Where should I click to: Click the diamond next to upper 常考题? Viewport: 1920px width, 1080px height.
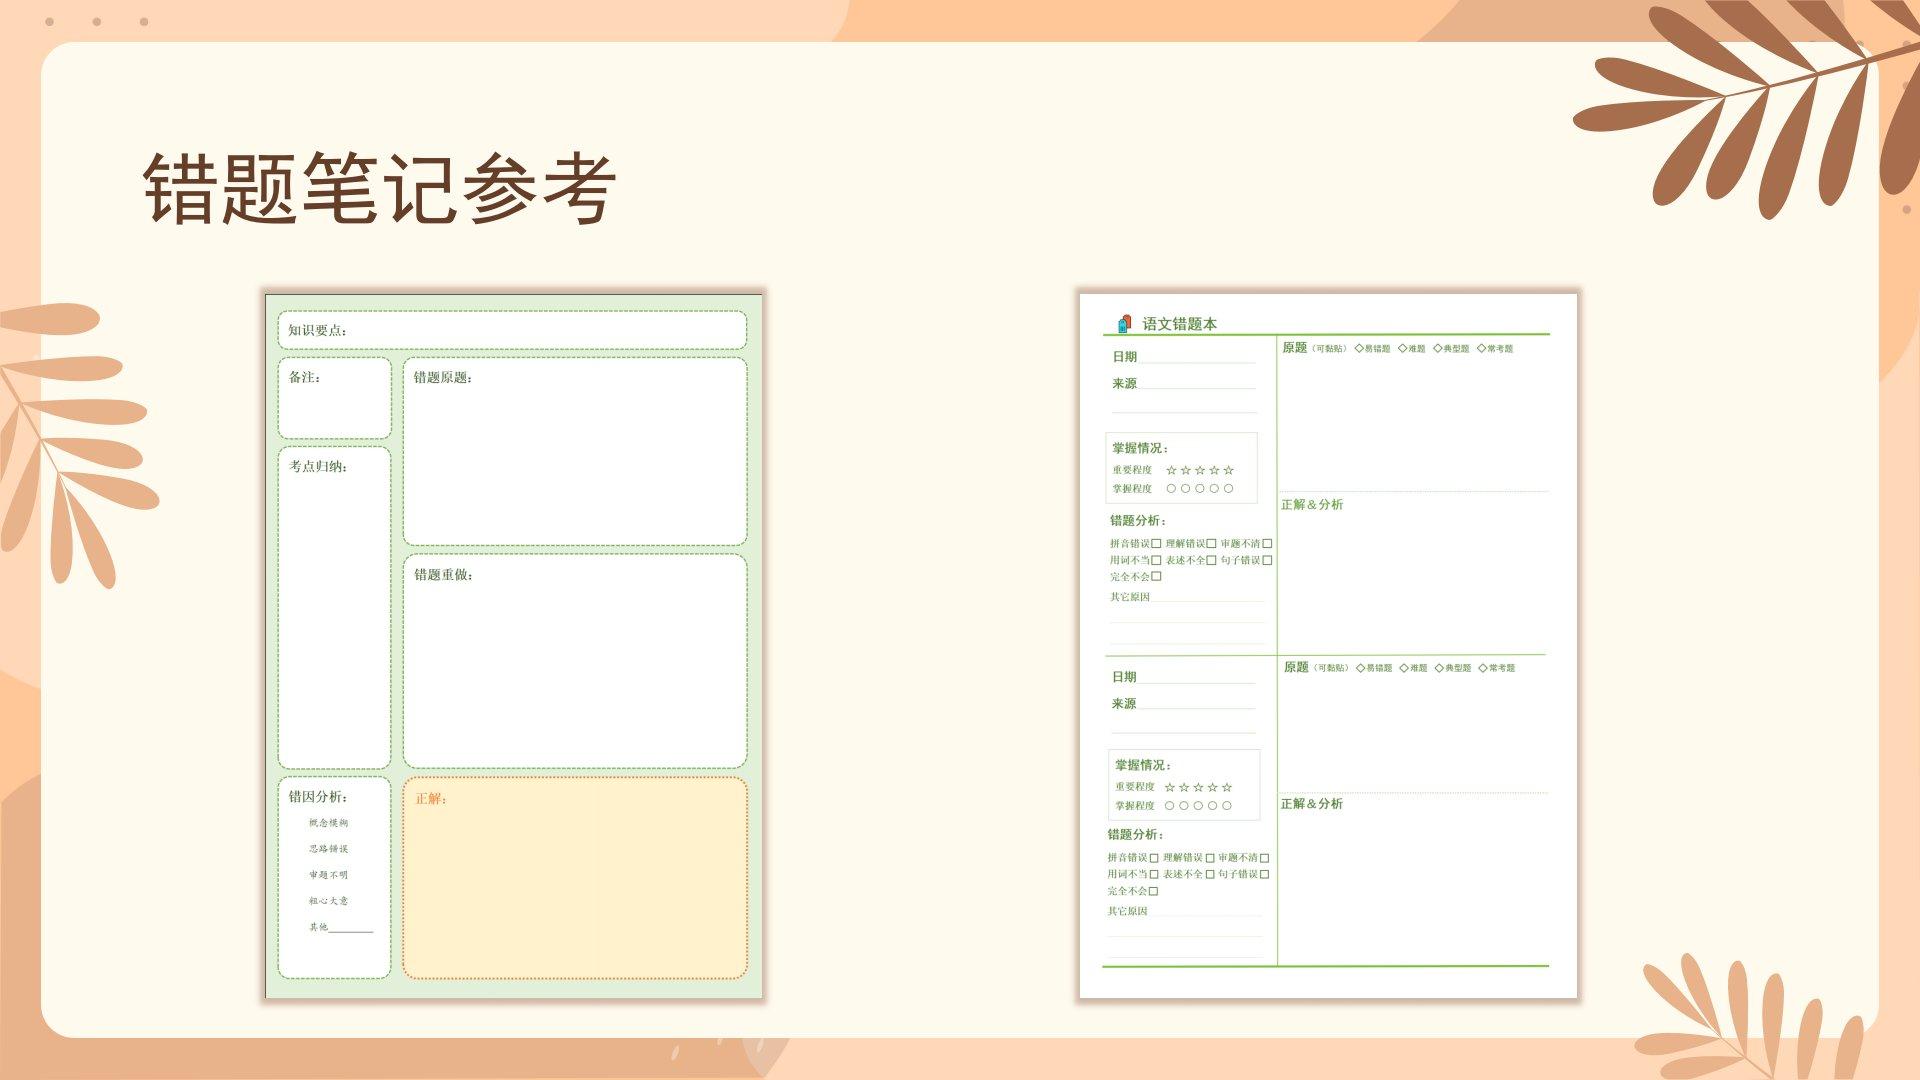click(x=1481, y=348)
